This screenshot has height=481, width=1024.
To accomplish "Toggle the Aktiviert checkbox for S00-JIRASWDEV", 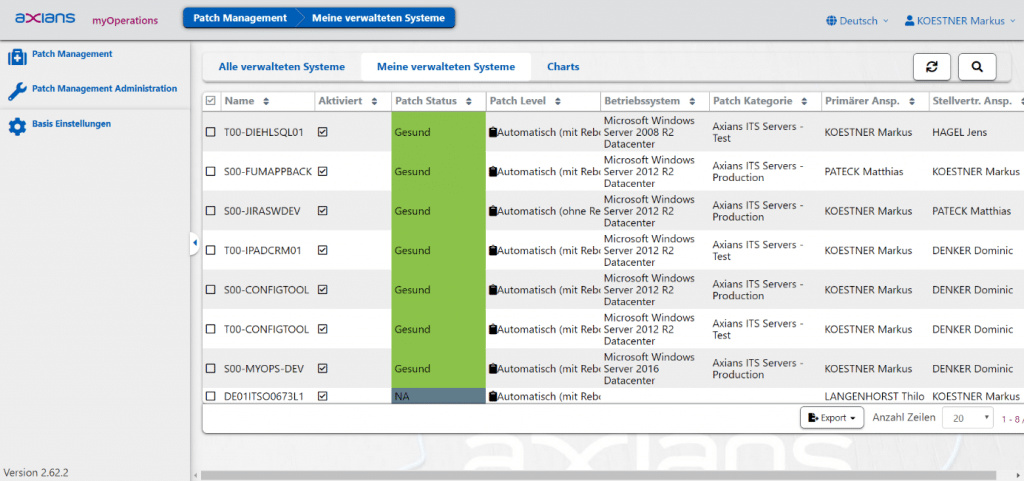I will coord(323,211).
